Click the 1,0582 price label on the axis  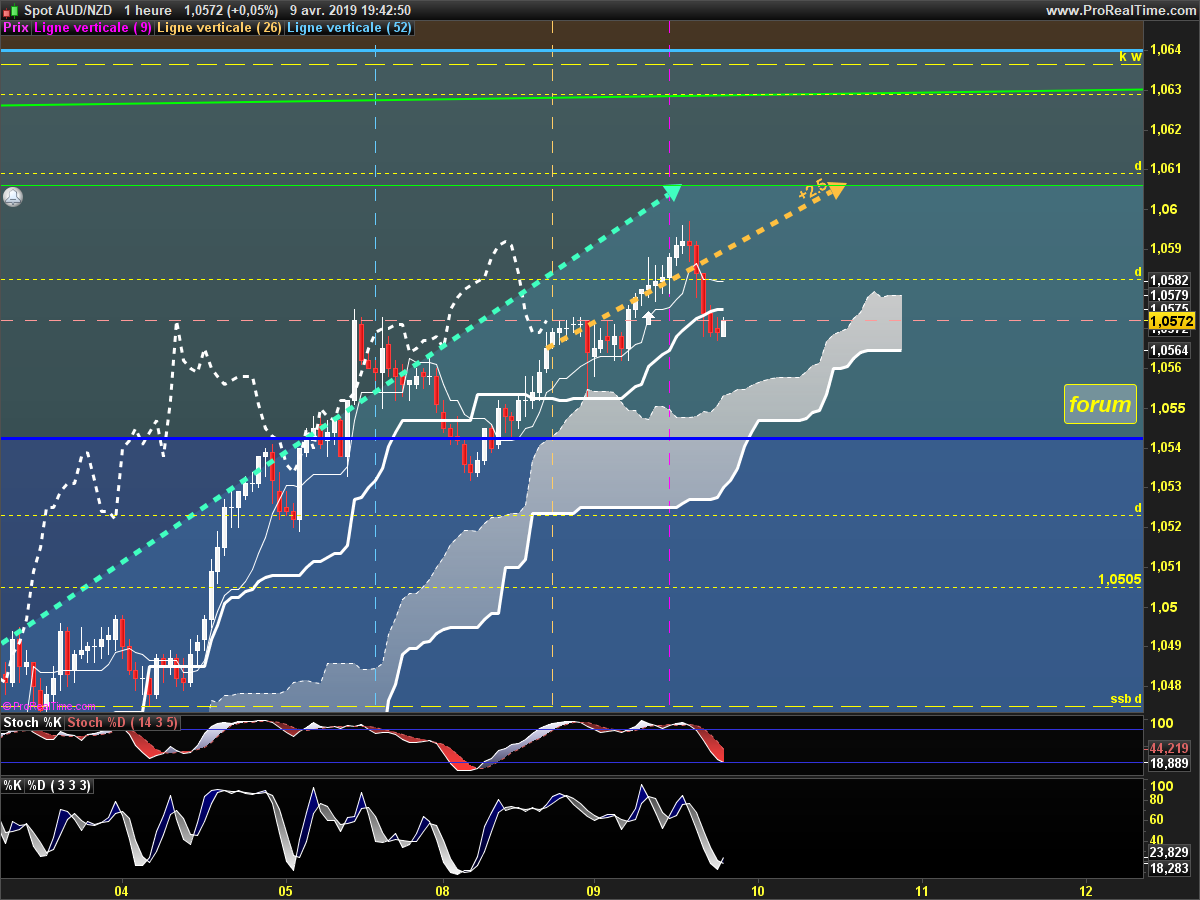click(1169, 282)
